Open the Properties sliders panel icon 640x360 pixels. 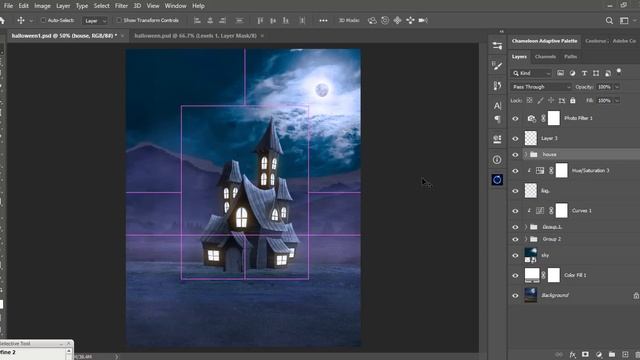(x=497, y=46)
